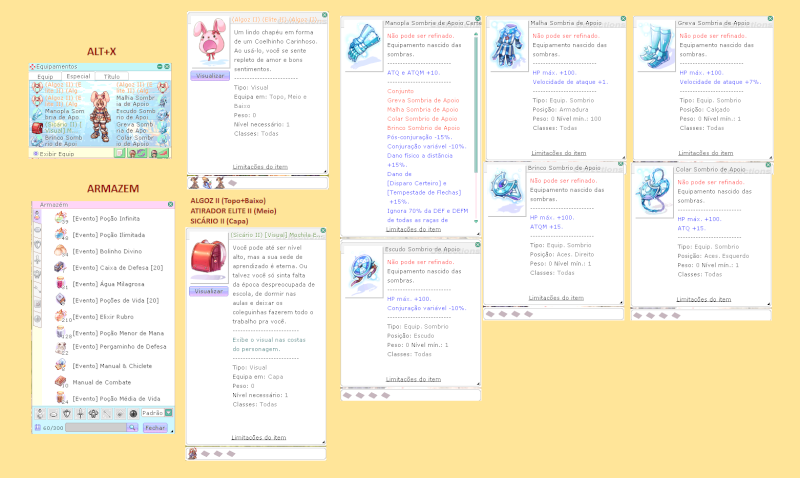Select the Greva Sombria slot in Equipamentos
The width and height of the screenshot is (800, 478).
(163, 128)
